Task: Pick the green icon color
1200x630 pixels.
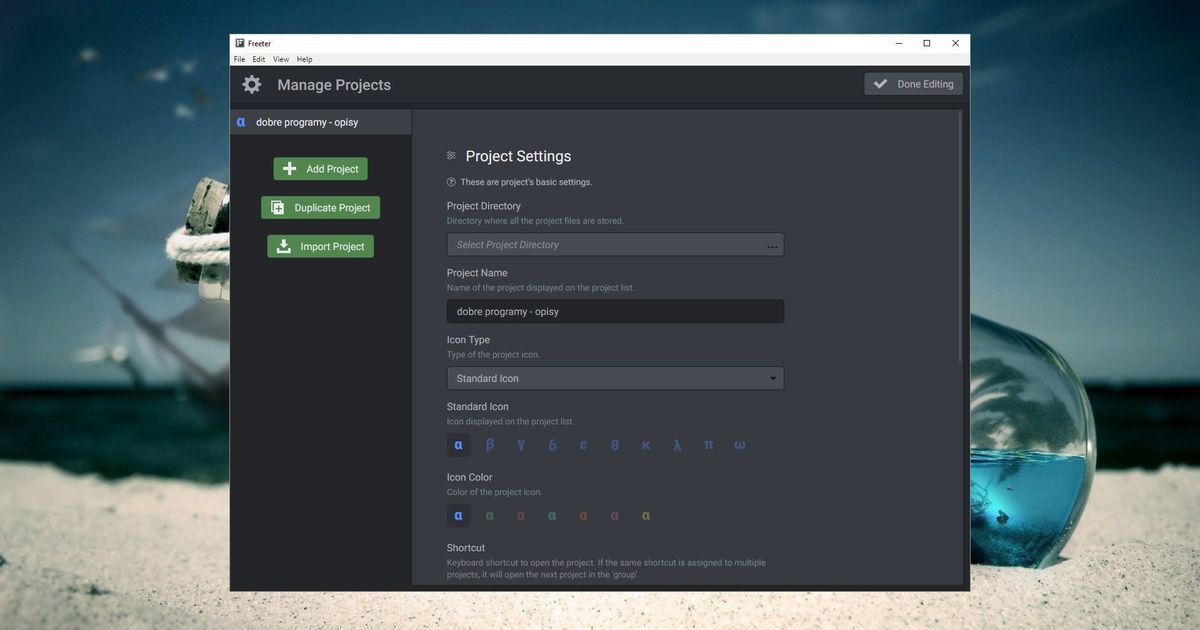Action: pyautogui.click(x=490, y=516)
